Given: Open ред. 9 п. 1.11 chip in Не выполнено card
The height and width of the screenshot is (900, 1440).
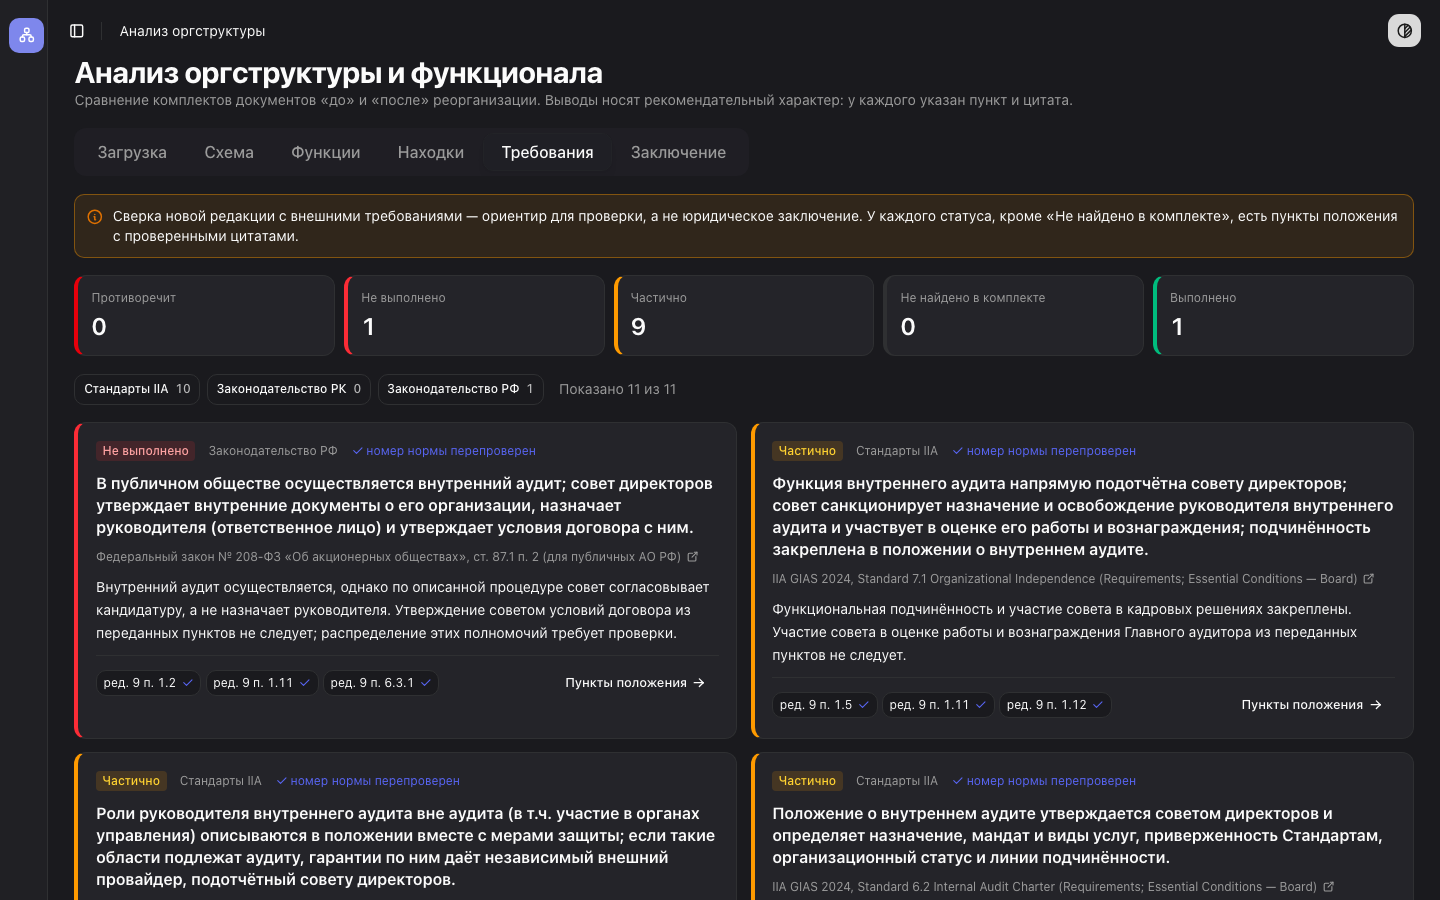Looking at the screenshot, I should point(262,683).
